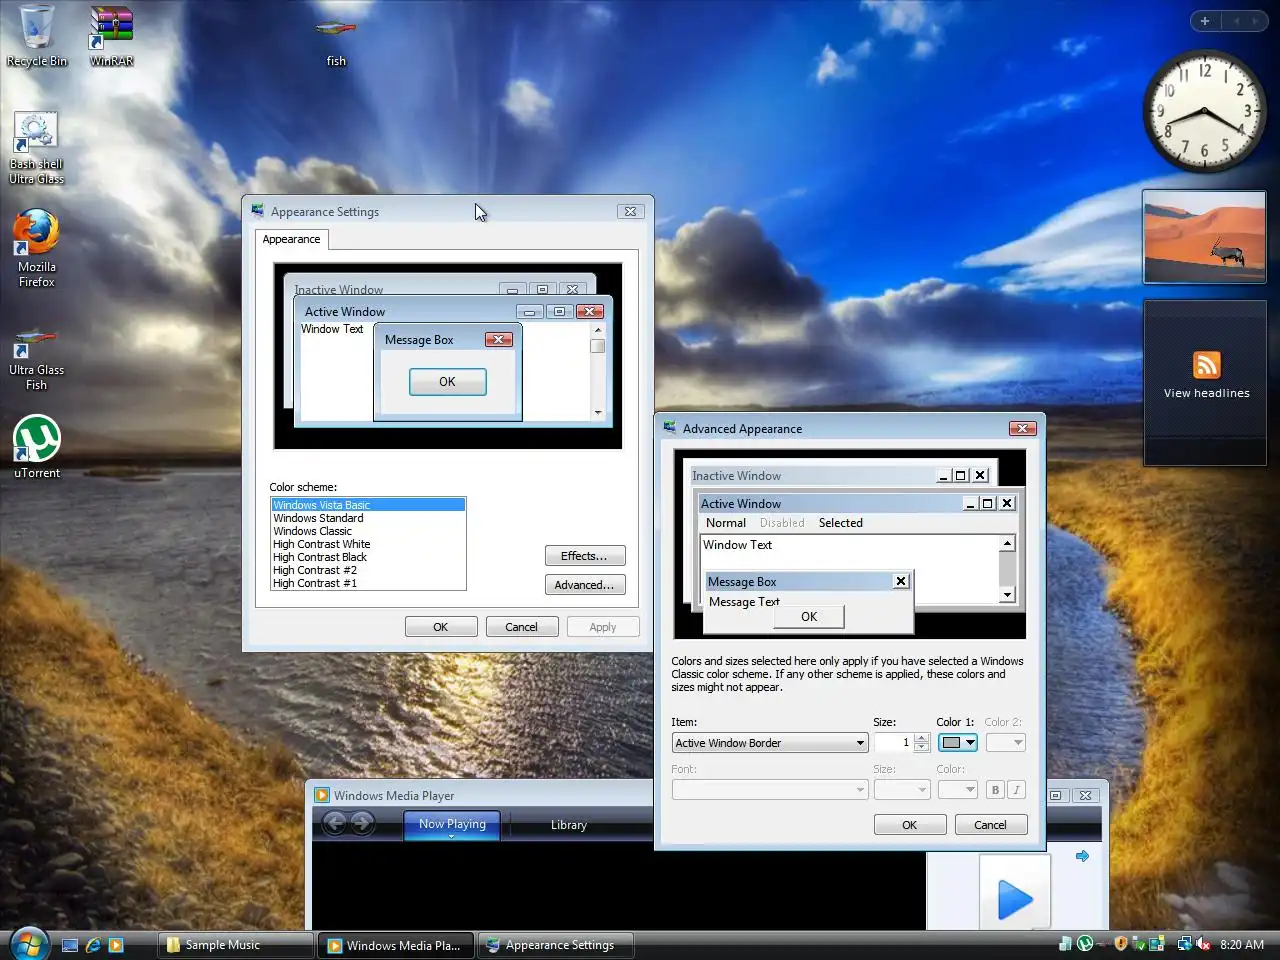Click OK in Advanced Appearance dialog
This screenshot has width=1280, height=960.
[909, 825]
